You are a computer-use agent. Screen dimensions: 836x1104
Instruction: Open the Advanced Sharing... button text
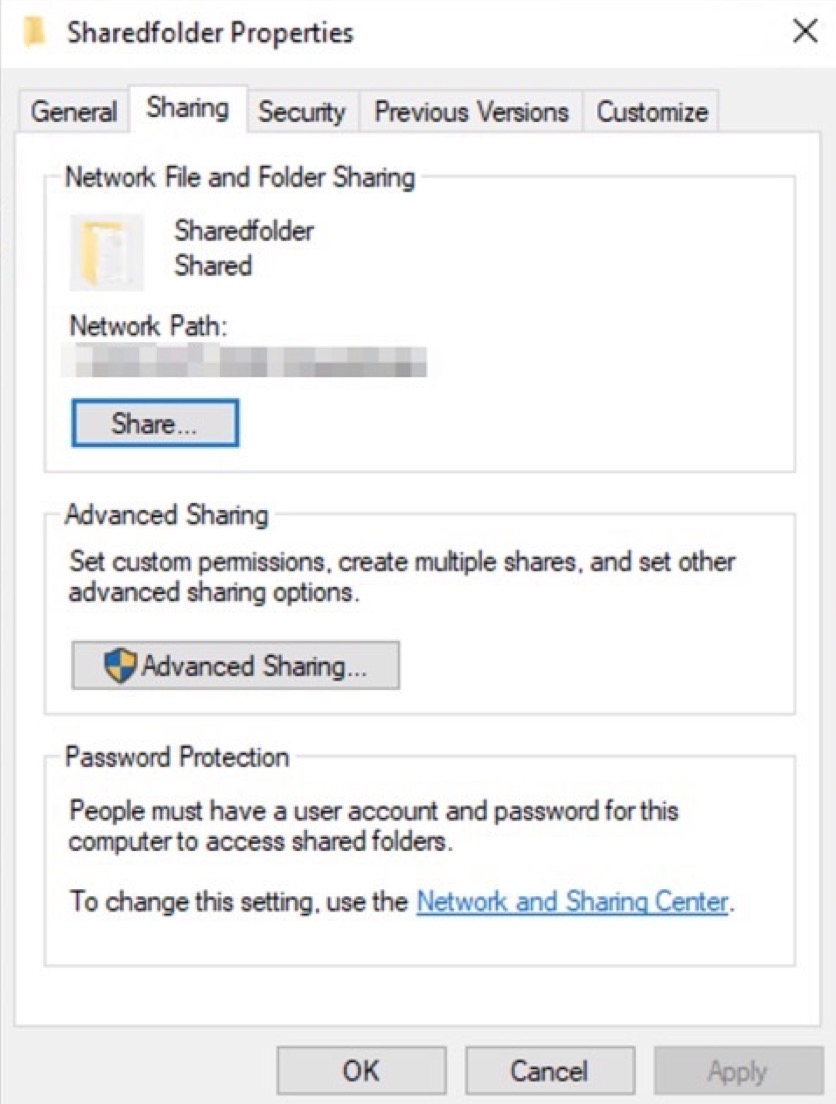[254, 666]
